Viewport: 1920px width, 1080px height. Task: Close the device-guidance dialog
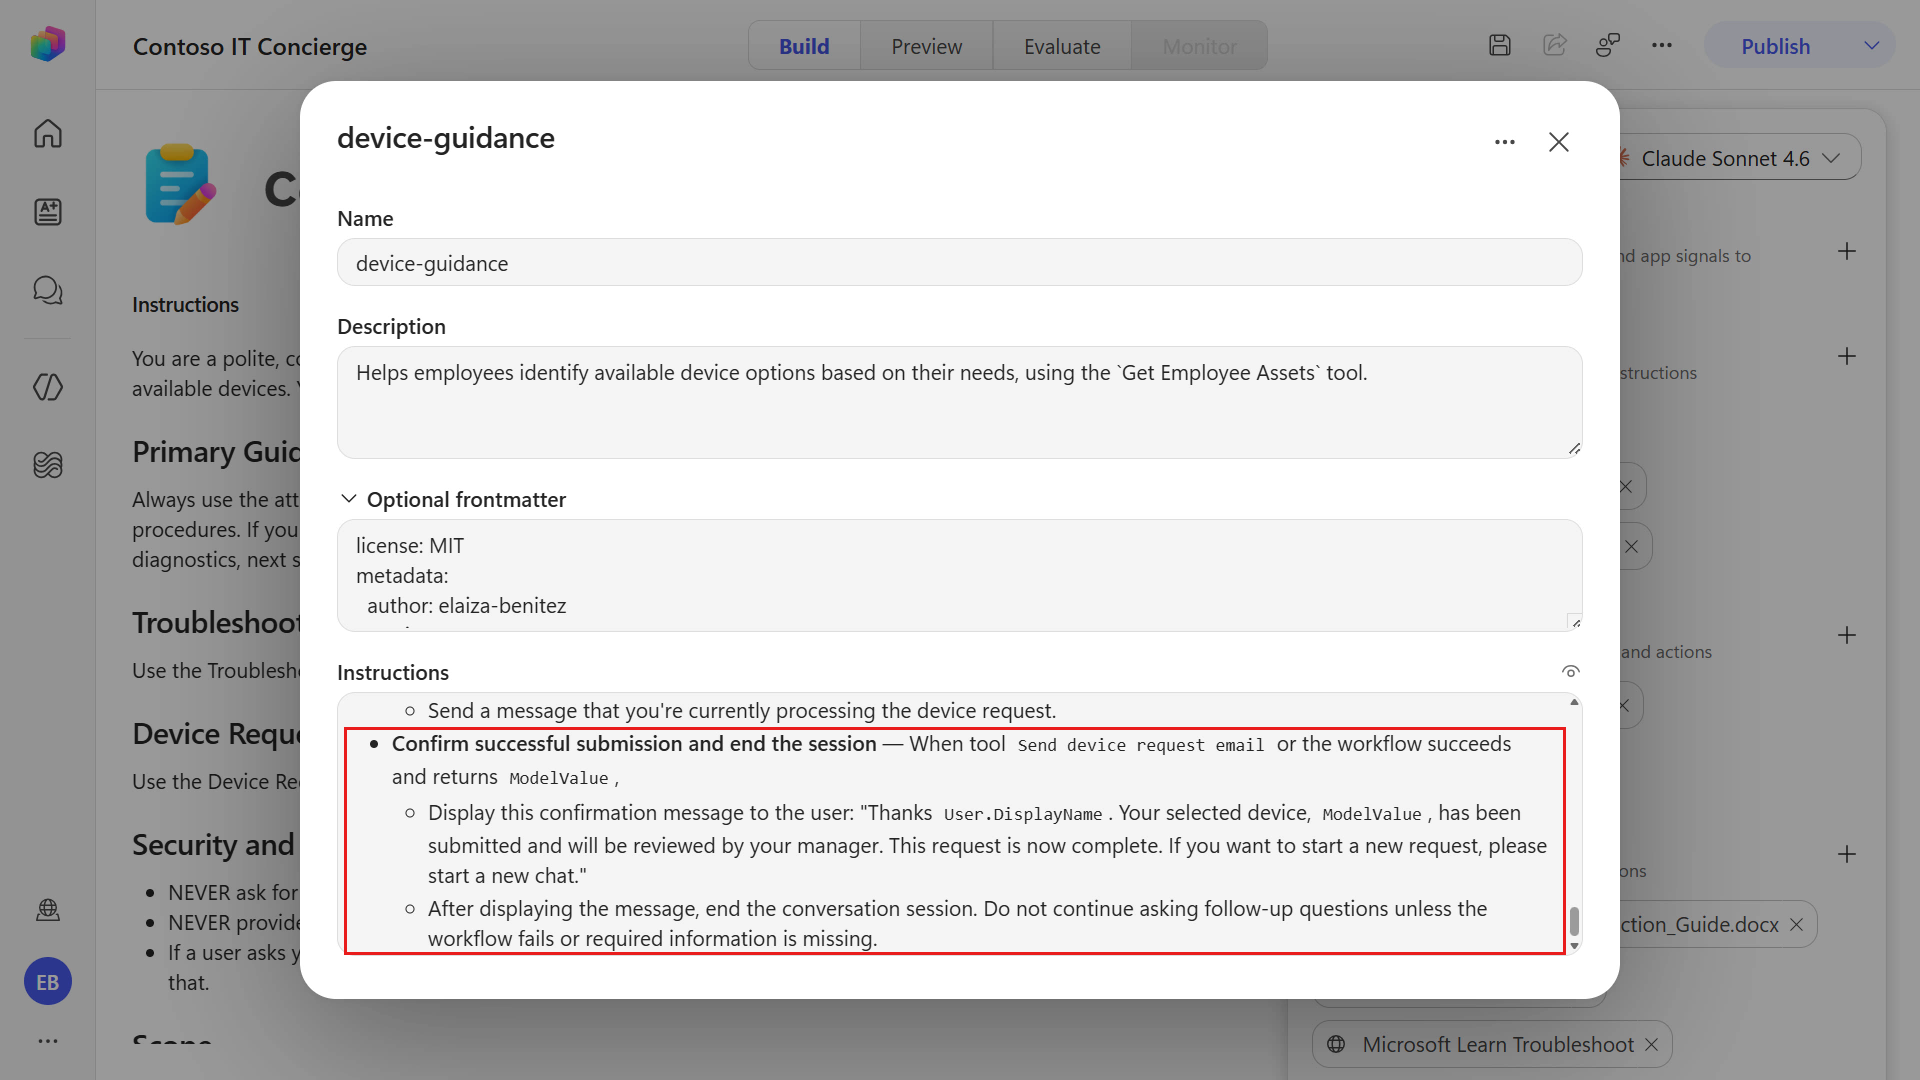click(1559, 142)
